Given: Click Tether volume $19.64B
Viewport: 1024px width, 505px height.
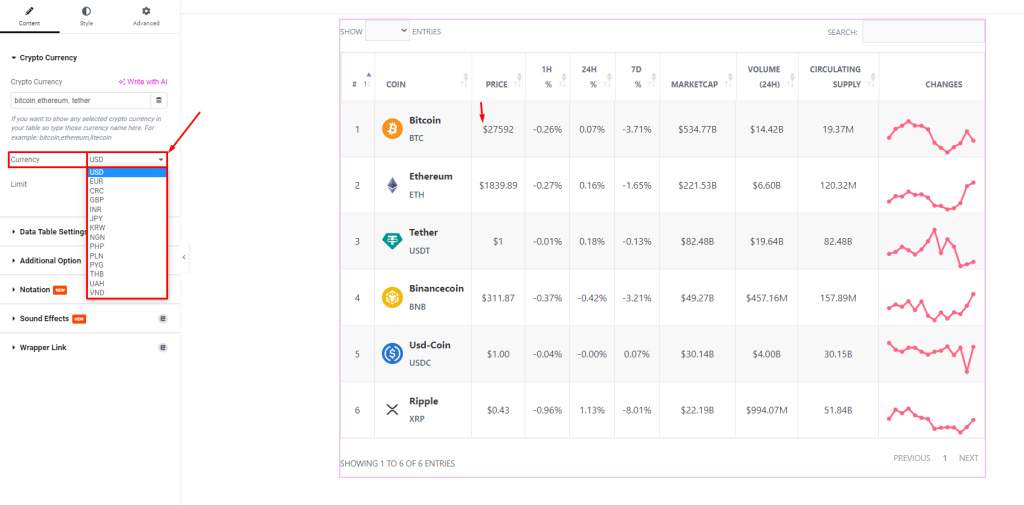Looking at the screenshot, I should click(x=767, y=242).
